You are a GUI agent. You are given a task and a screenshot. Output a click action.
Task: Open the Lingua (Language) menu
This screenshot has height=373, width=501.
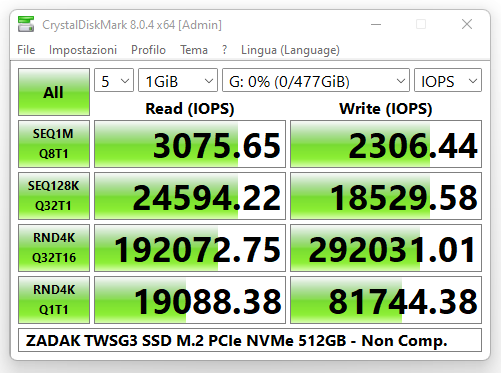click(290, 50)
